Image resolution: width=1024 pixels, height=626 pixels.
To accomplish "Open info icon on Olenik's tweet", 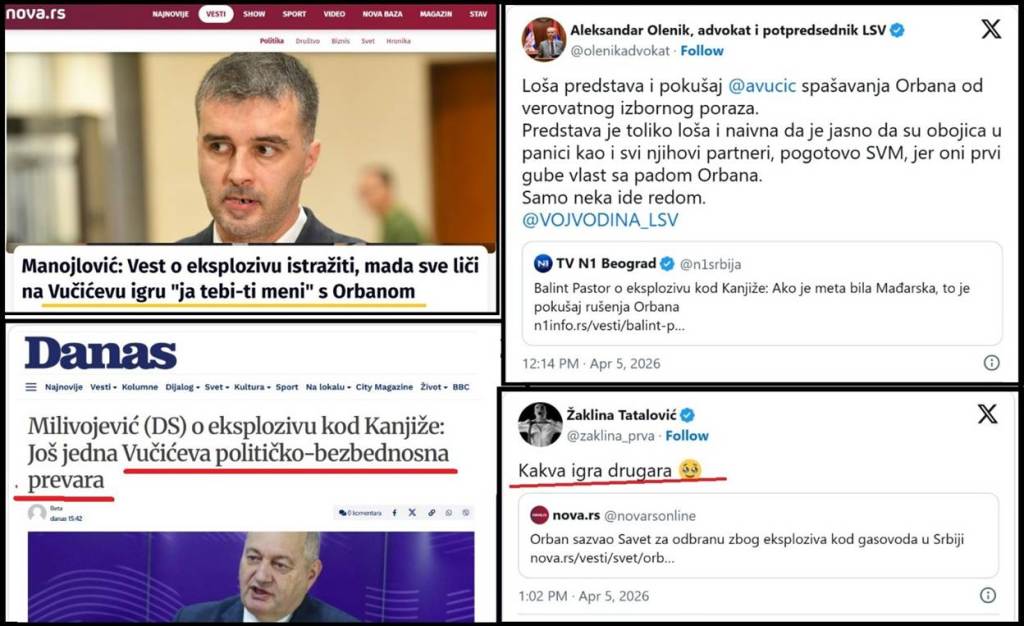I will pyautogui.click(x=991, y=363).
